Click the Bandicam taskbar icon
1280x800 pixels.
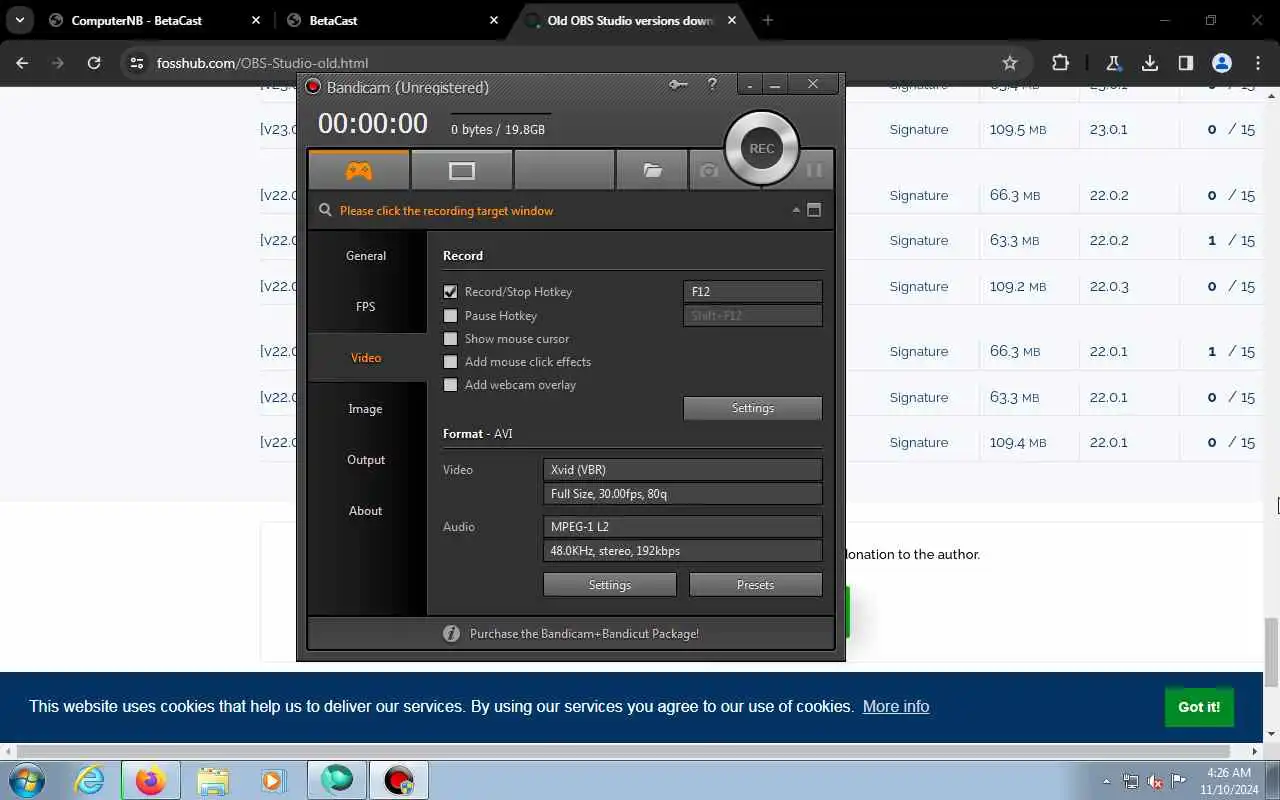click(x=399, y=780)
